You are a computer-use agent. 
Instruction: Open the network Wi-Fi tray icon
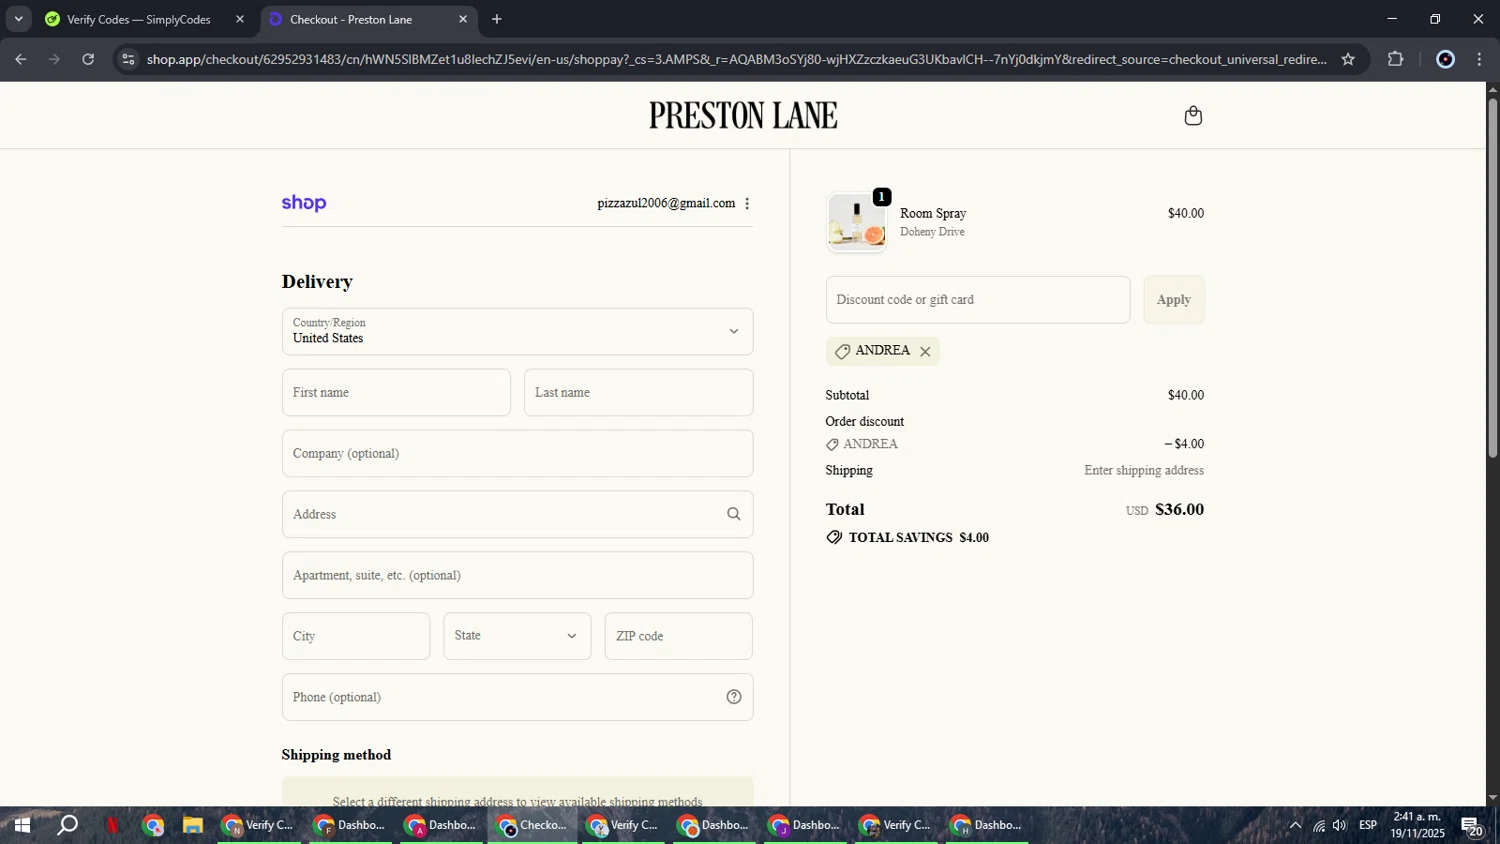coord(1318,826)
